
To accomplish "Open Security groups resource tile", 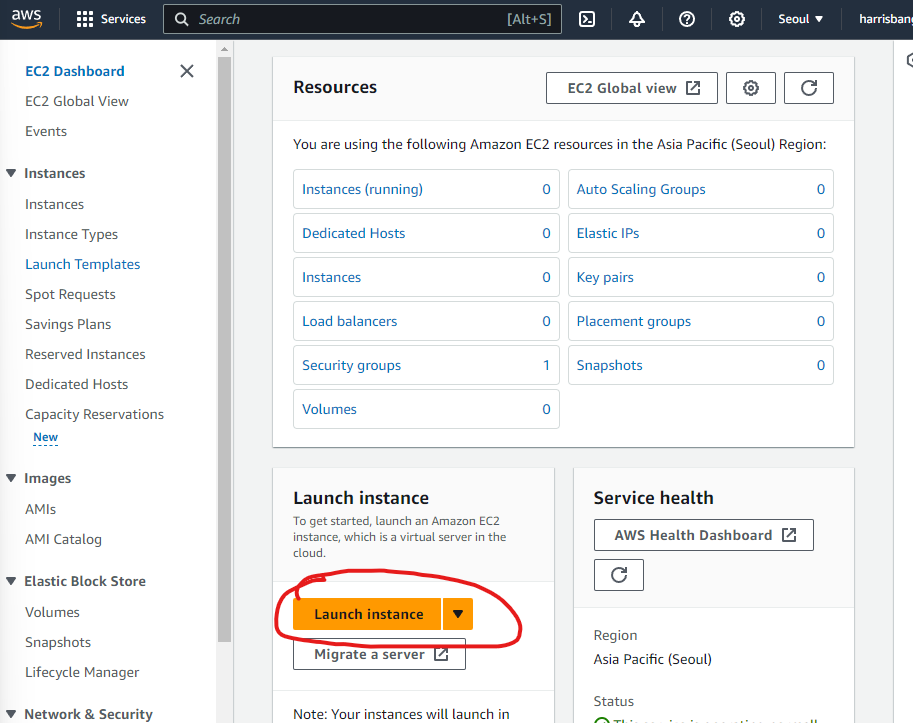I will (x=426, y=365).
